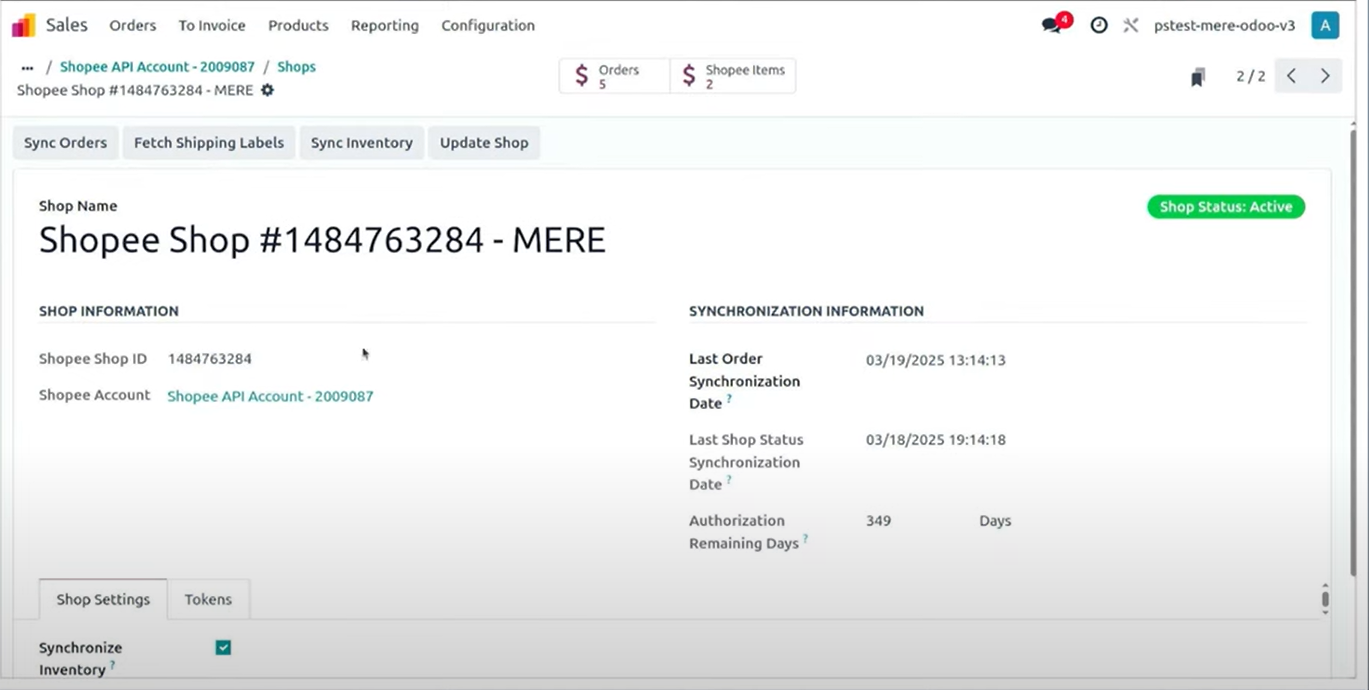Click help mark beside Last Shop Status Synchronization Date

click(x=729, y=480)
